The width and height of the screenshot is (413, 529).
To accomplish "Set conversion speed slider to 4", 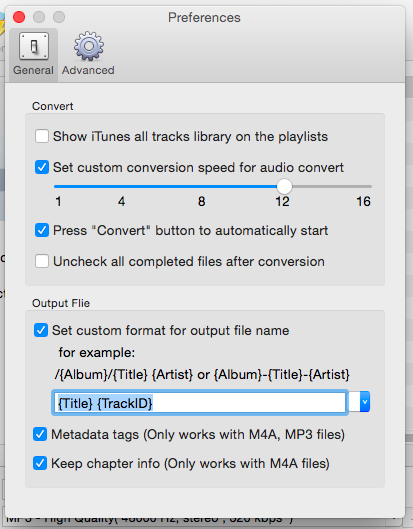I will [121, 186].
